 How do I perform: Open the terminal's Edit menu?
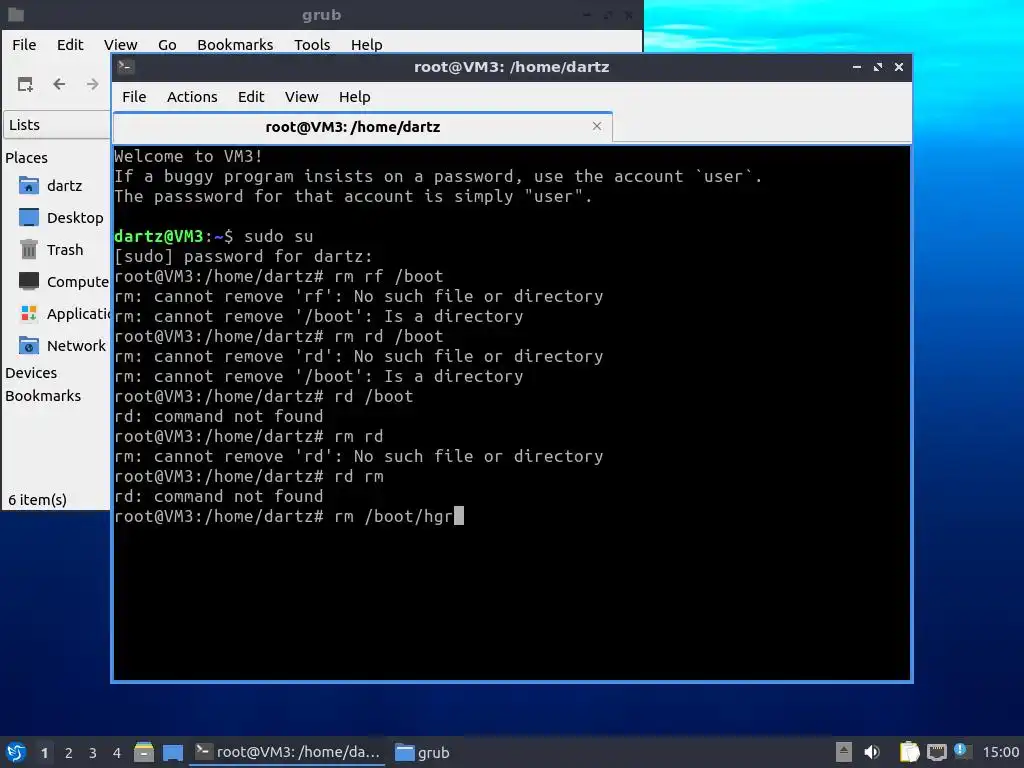(x=251, y=97)
